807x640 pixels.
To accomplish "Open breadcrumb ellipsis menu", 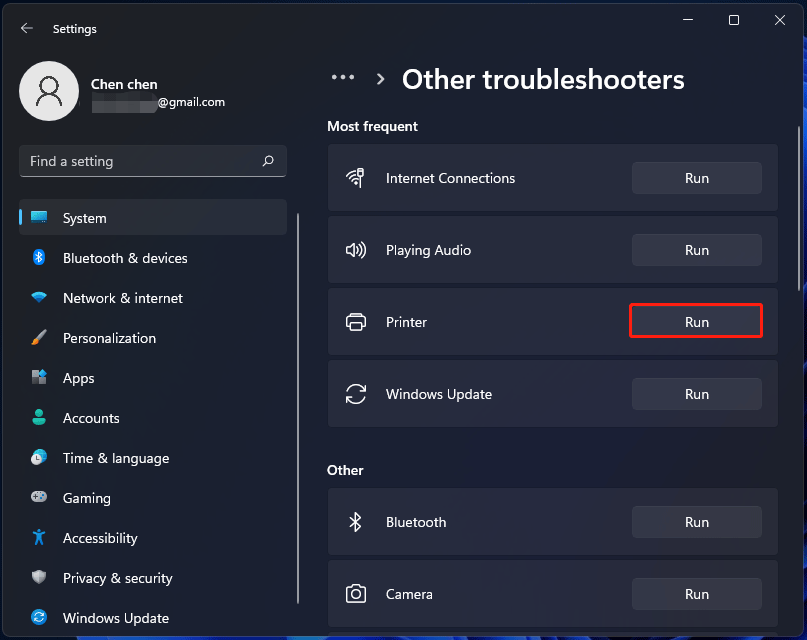I will click(x=343, y=78).
